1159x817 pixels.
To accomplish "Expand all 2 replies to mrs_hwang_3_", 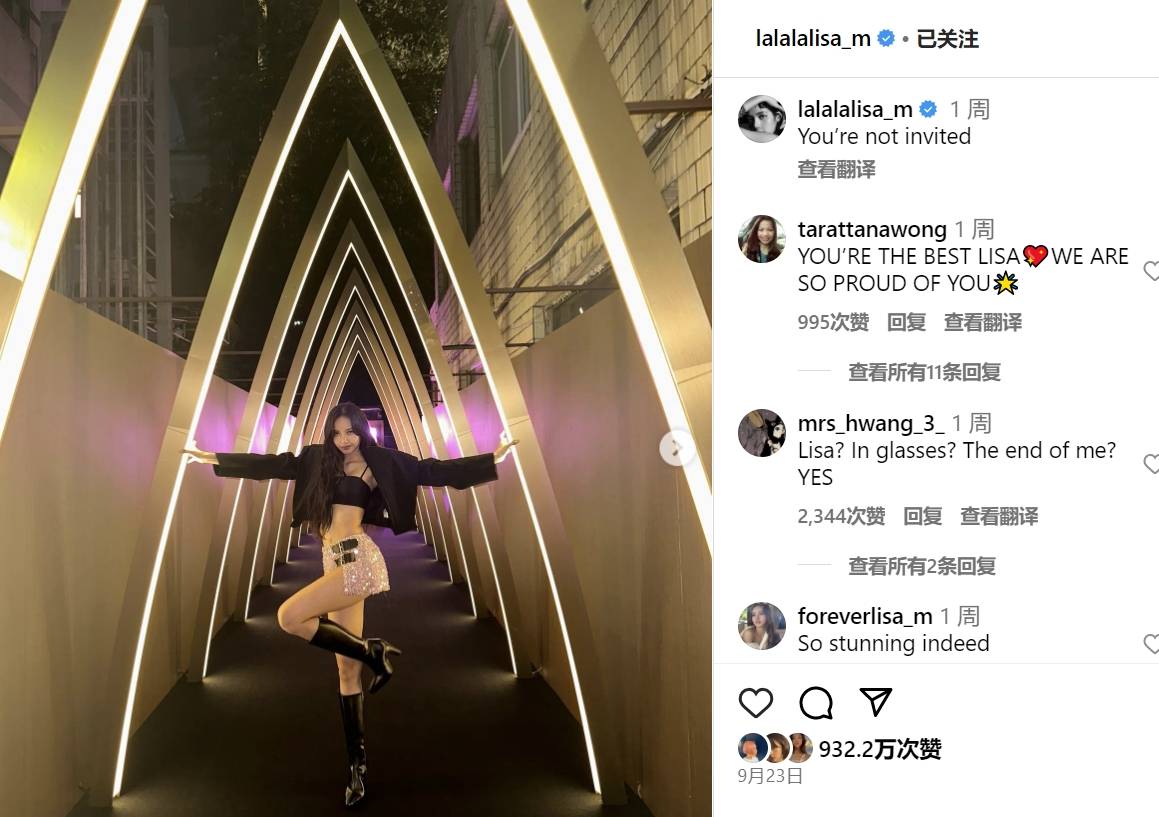I will pos(922,566).
